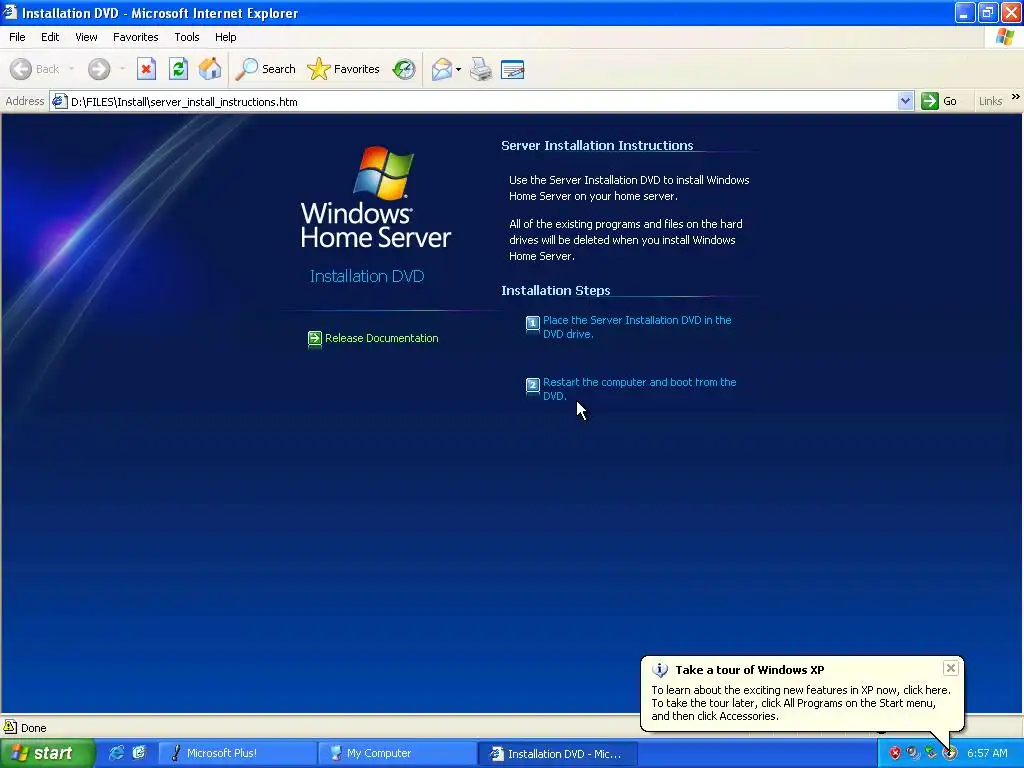Refresh the current page
This screenshot has height=768, width=1024.
(178, 69)
